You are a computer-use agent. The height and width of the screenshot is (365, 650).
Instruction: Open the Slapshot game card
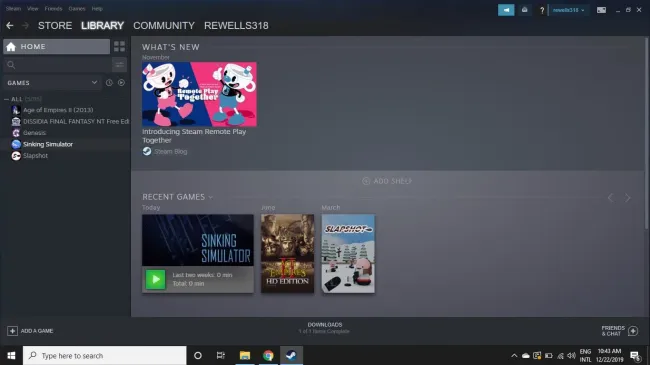click(348, 253)
